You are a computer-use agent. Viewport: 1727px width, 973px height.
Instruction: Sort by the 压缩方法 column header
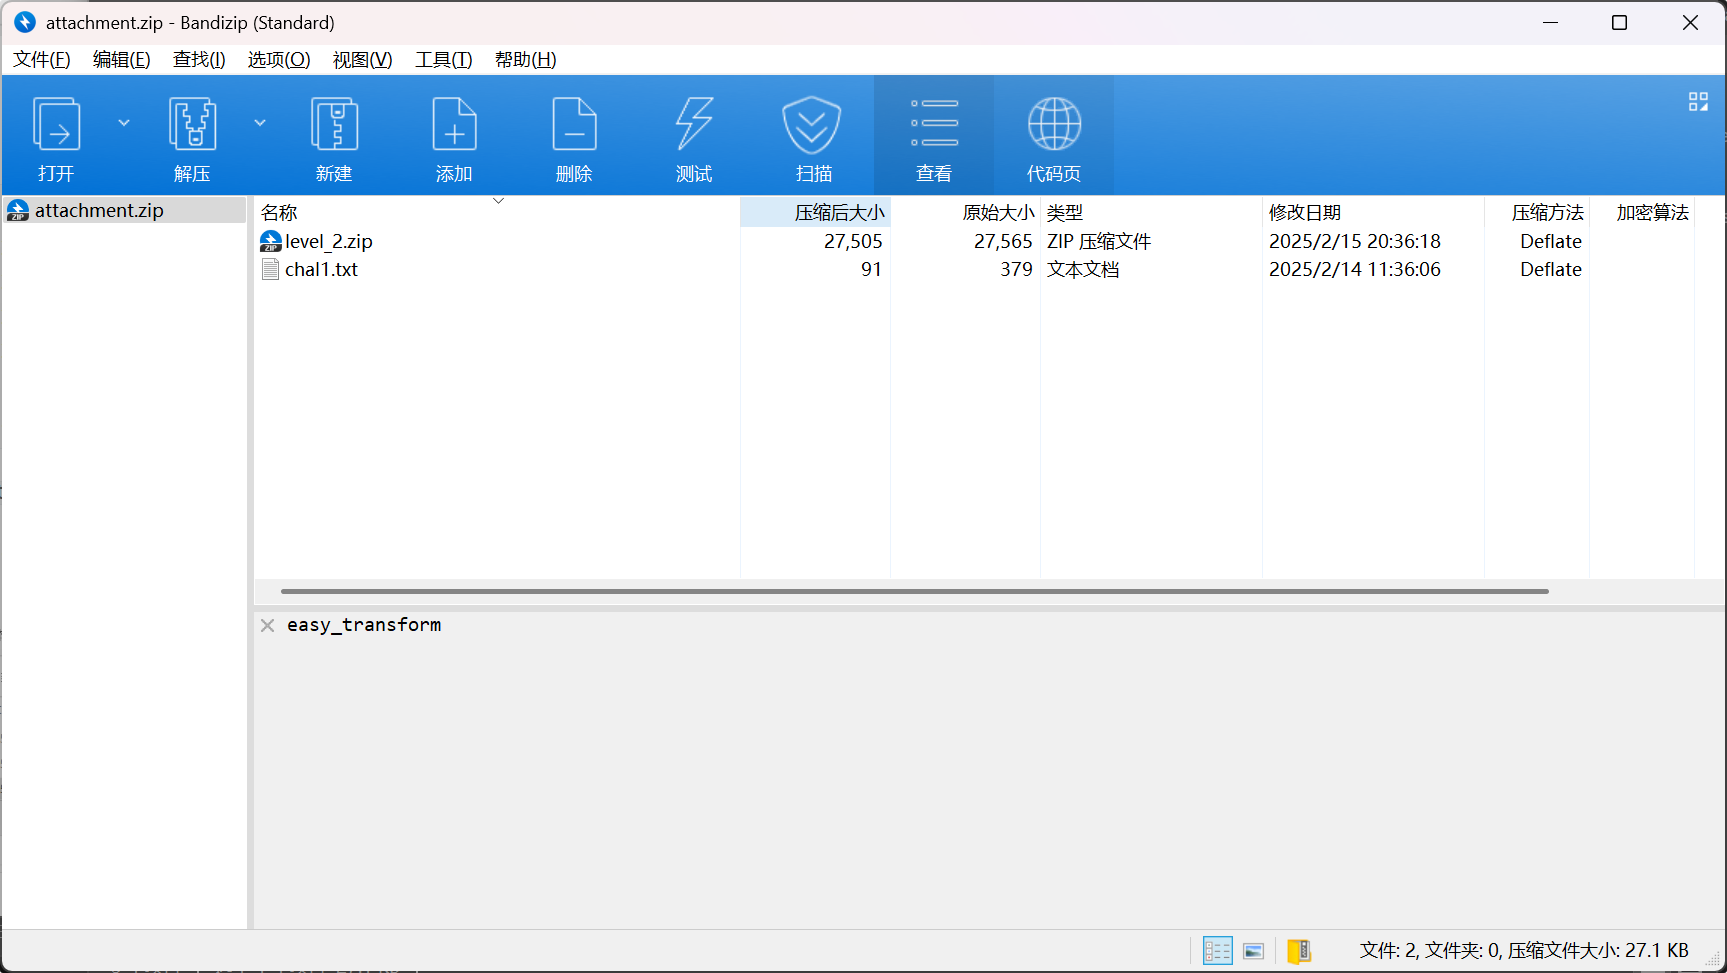pyautogui.click(x=1537, y=212)
